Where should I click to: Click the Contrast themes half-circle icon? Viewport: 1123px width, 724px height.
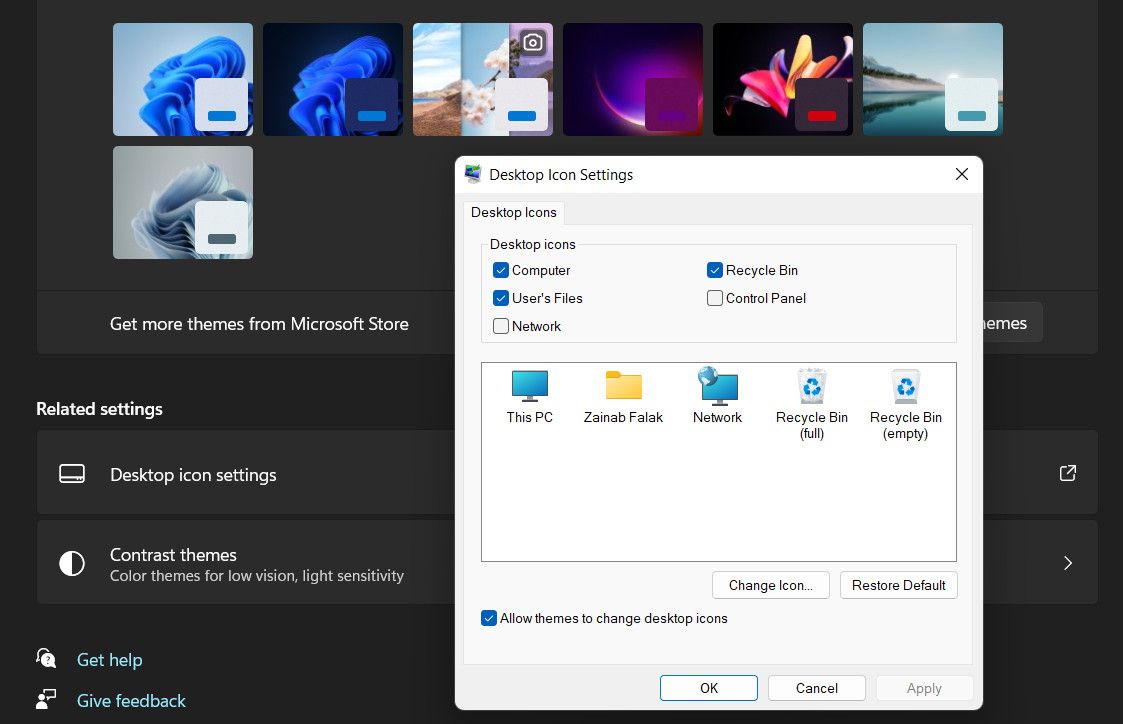[x=72, y=563]
